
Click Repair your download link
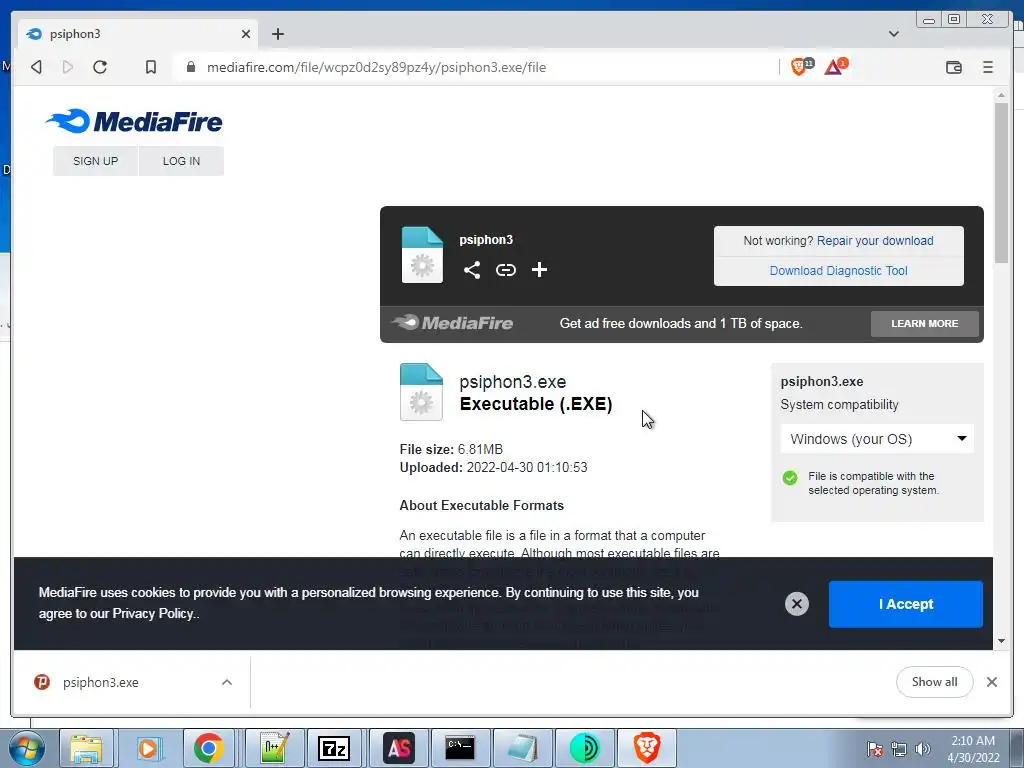click(874, 241)
